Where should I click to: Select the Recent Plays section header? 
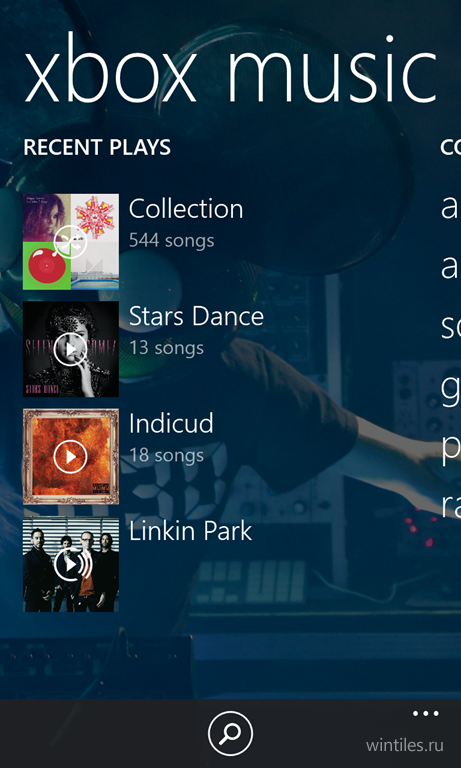tap(97, 147)
